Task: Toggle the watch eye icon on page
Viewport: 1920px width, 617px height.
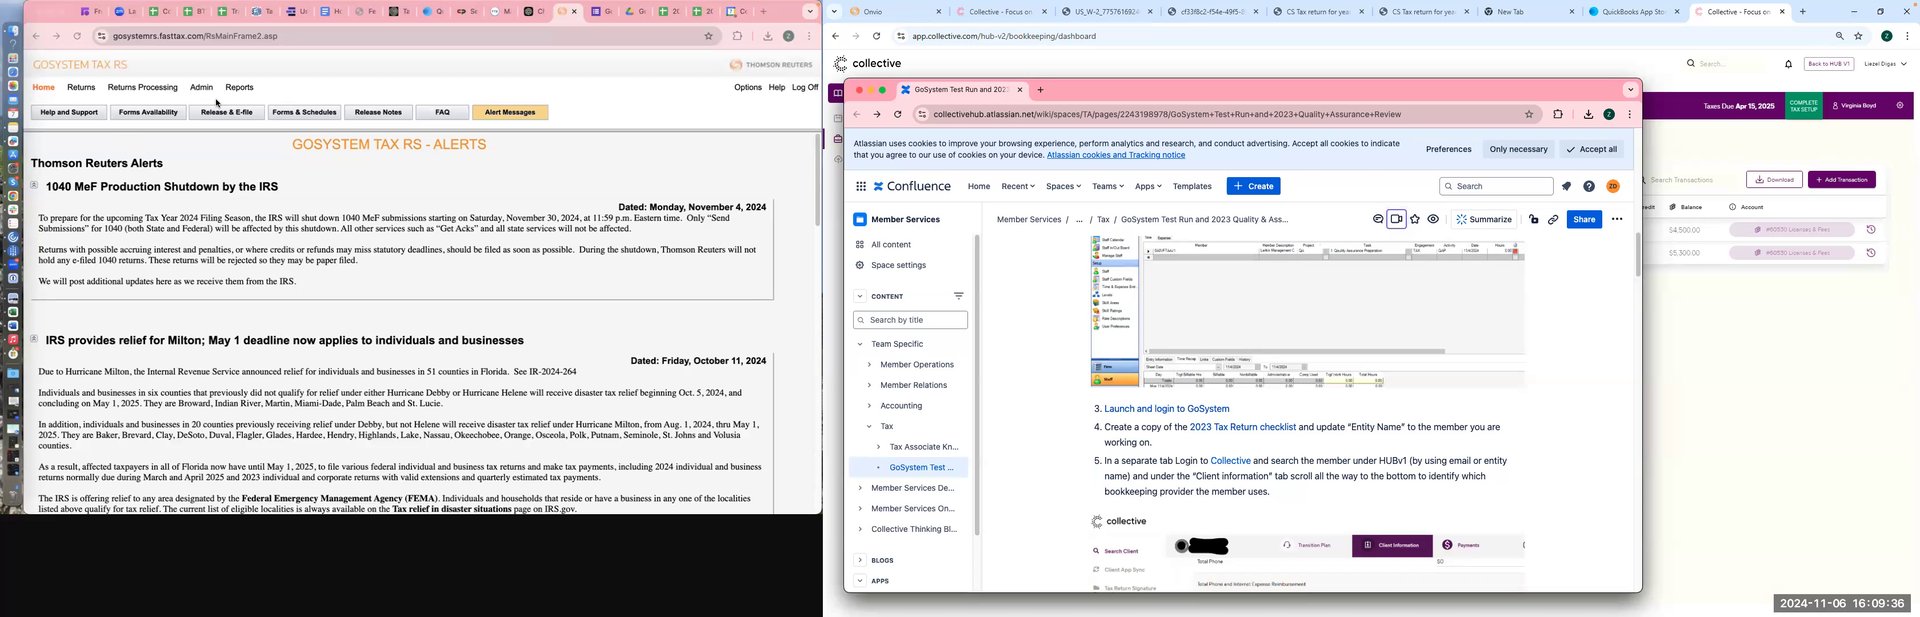Action: (x=1433, y=219)
